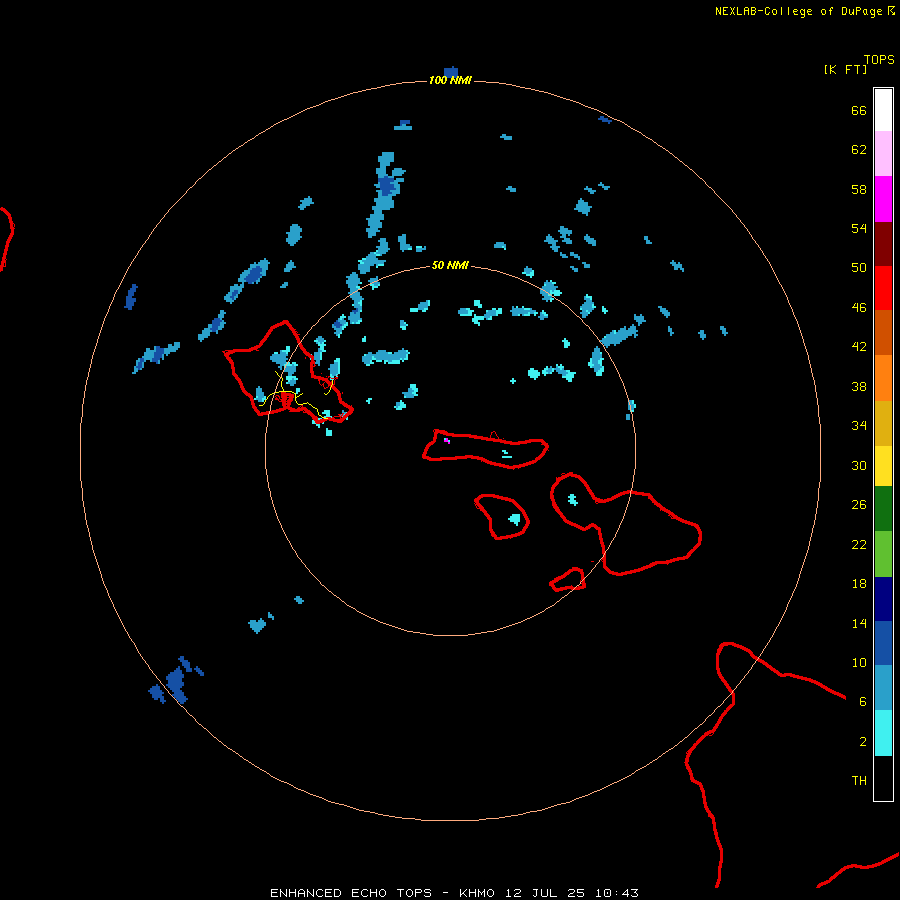This screenshot has width=900, height=900.
Task: Click the legend value 2
Action: [863, 742]
